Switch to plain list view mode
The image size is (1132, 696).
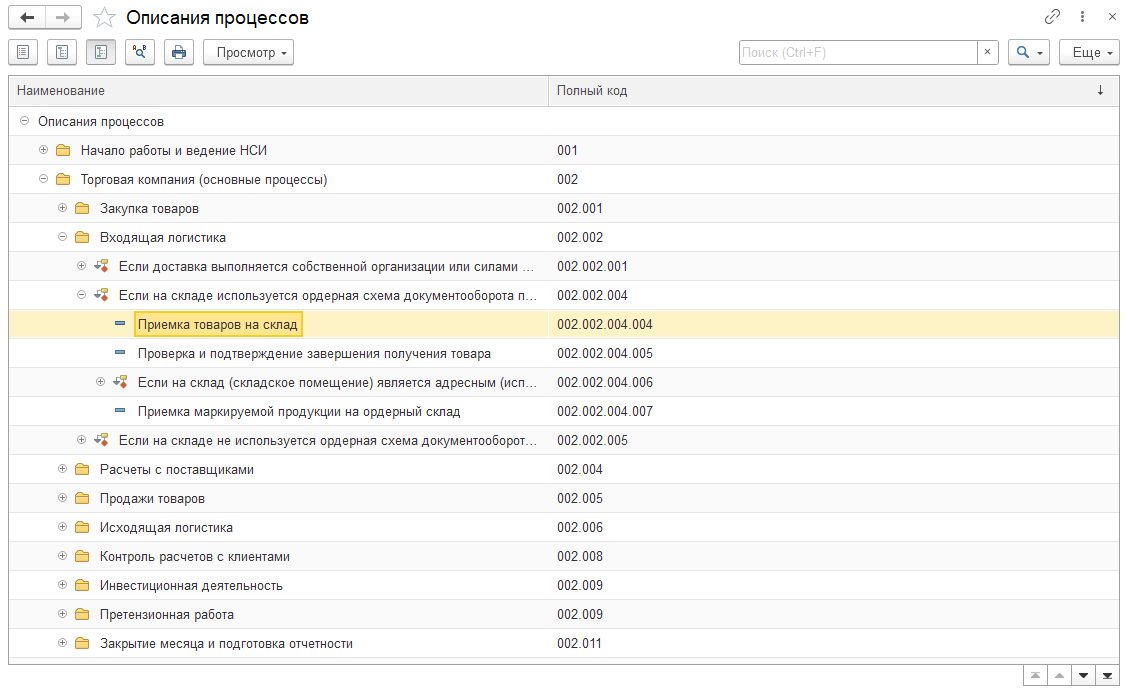[x=23, y=52]
